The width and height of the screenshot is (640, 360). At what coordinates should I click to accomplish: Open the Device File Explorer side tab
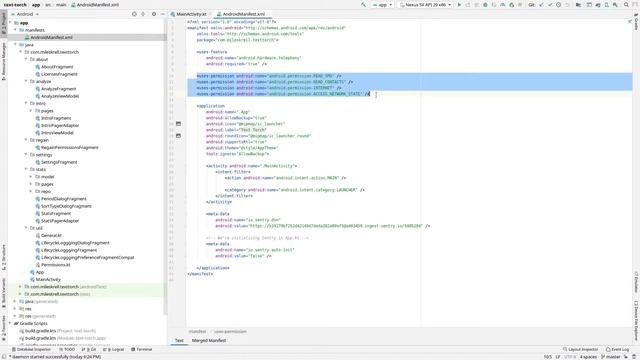click(636, 321)
